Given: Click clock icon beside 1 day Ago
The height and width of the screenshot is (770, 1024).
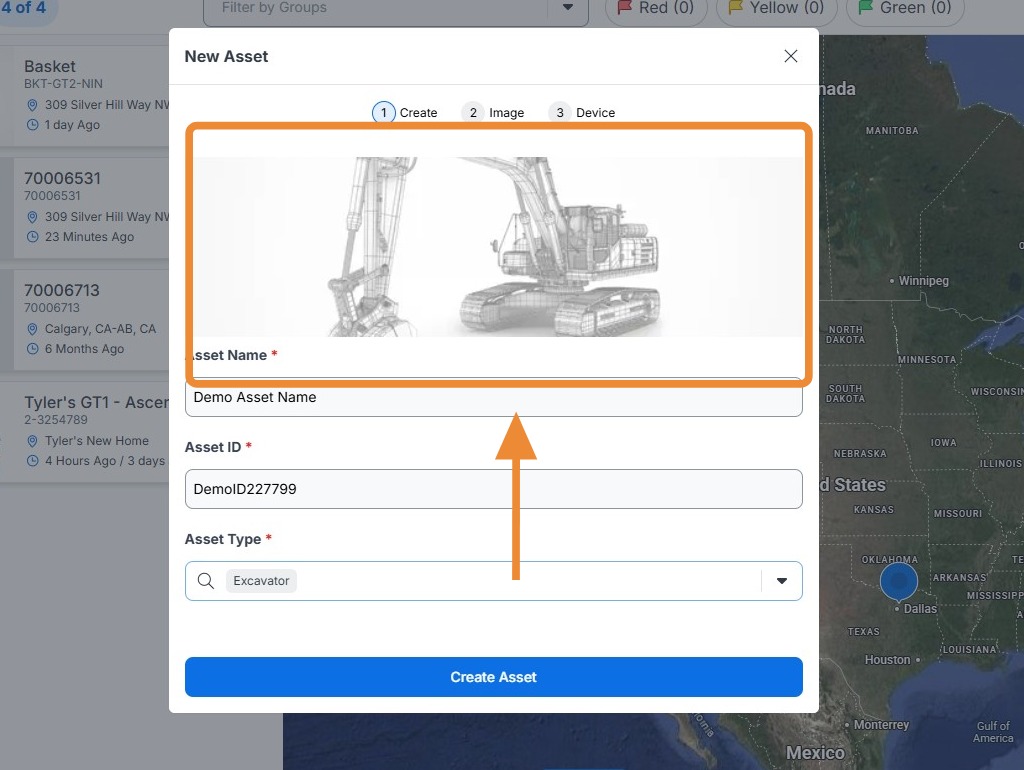Looking at the screenshot, I should pyautogui.click(x=32, y=125).
